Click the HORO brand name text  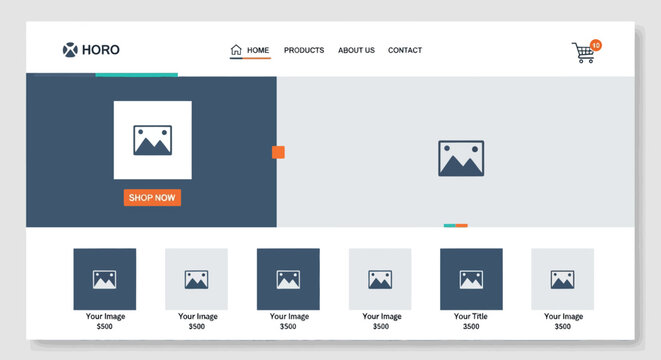[x=101, y=50]
